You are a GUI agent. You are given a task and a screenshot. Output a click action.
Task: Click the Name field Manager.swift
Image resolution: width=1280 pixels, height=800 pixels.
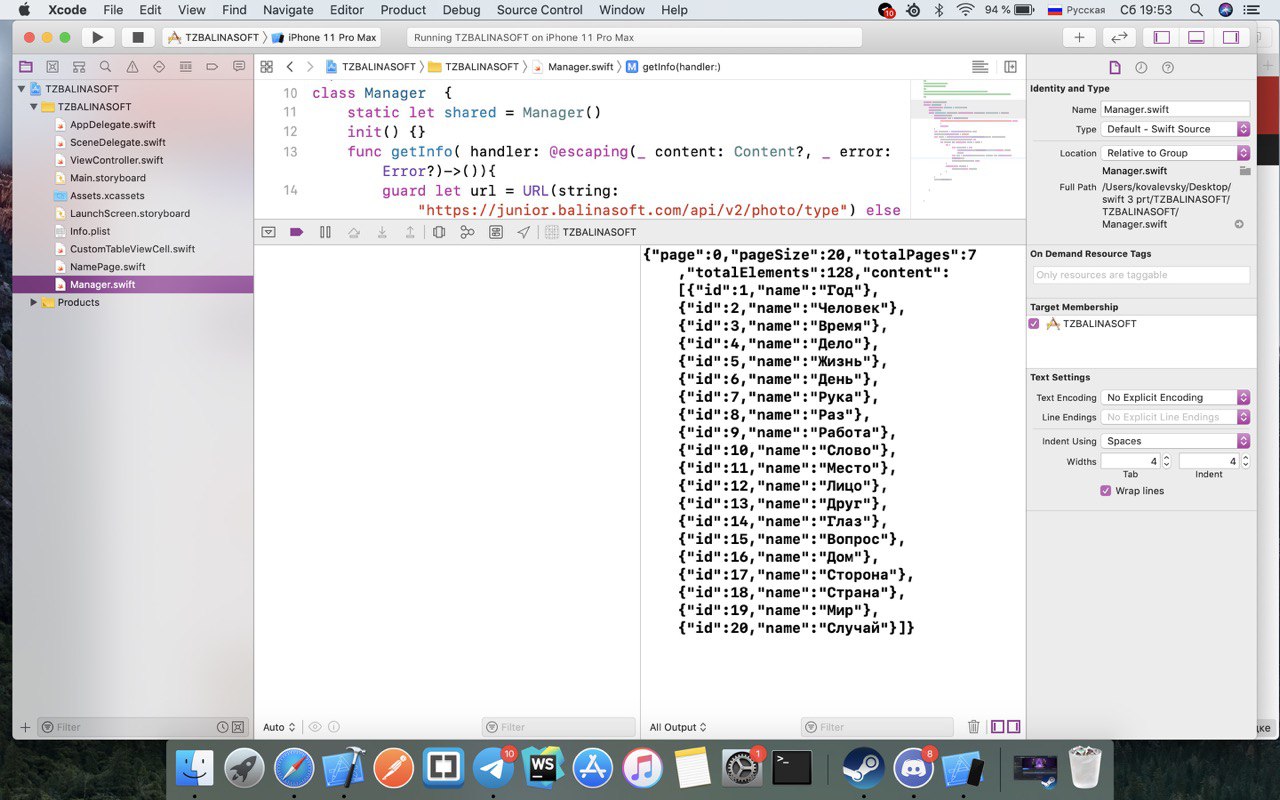[1175, 109]
